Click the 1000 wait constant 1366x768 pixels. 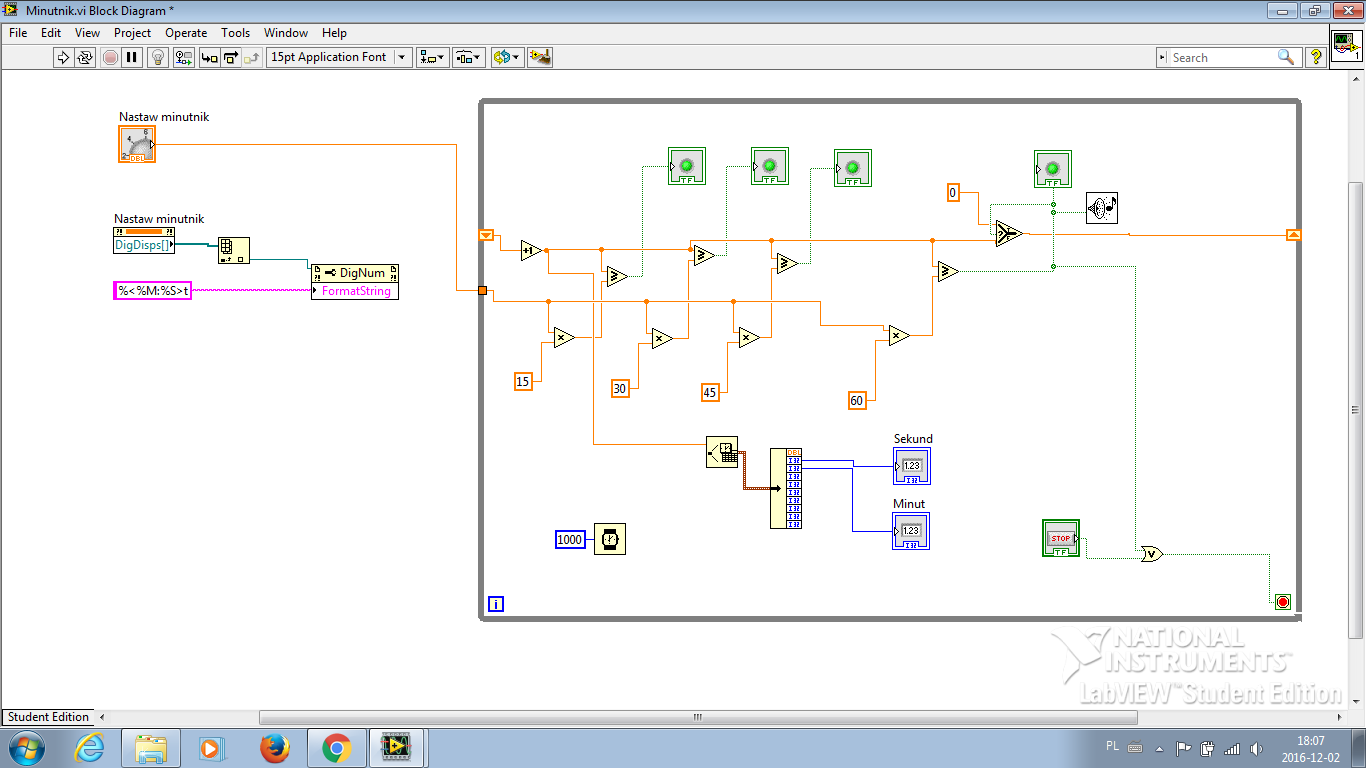tap(569, 539)
